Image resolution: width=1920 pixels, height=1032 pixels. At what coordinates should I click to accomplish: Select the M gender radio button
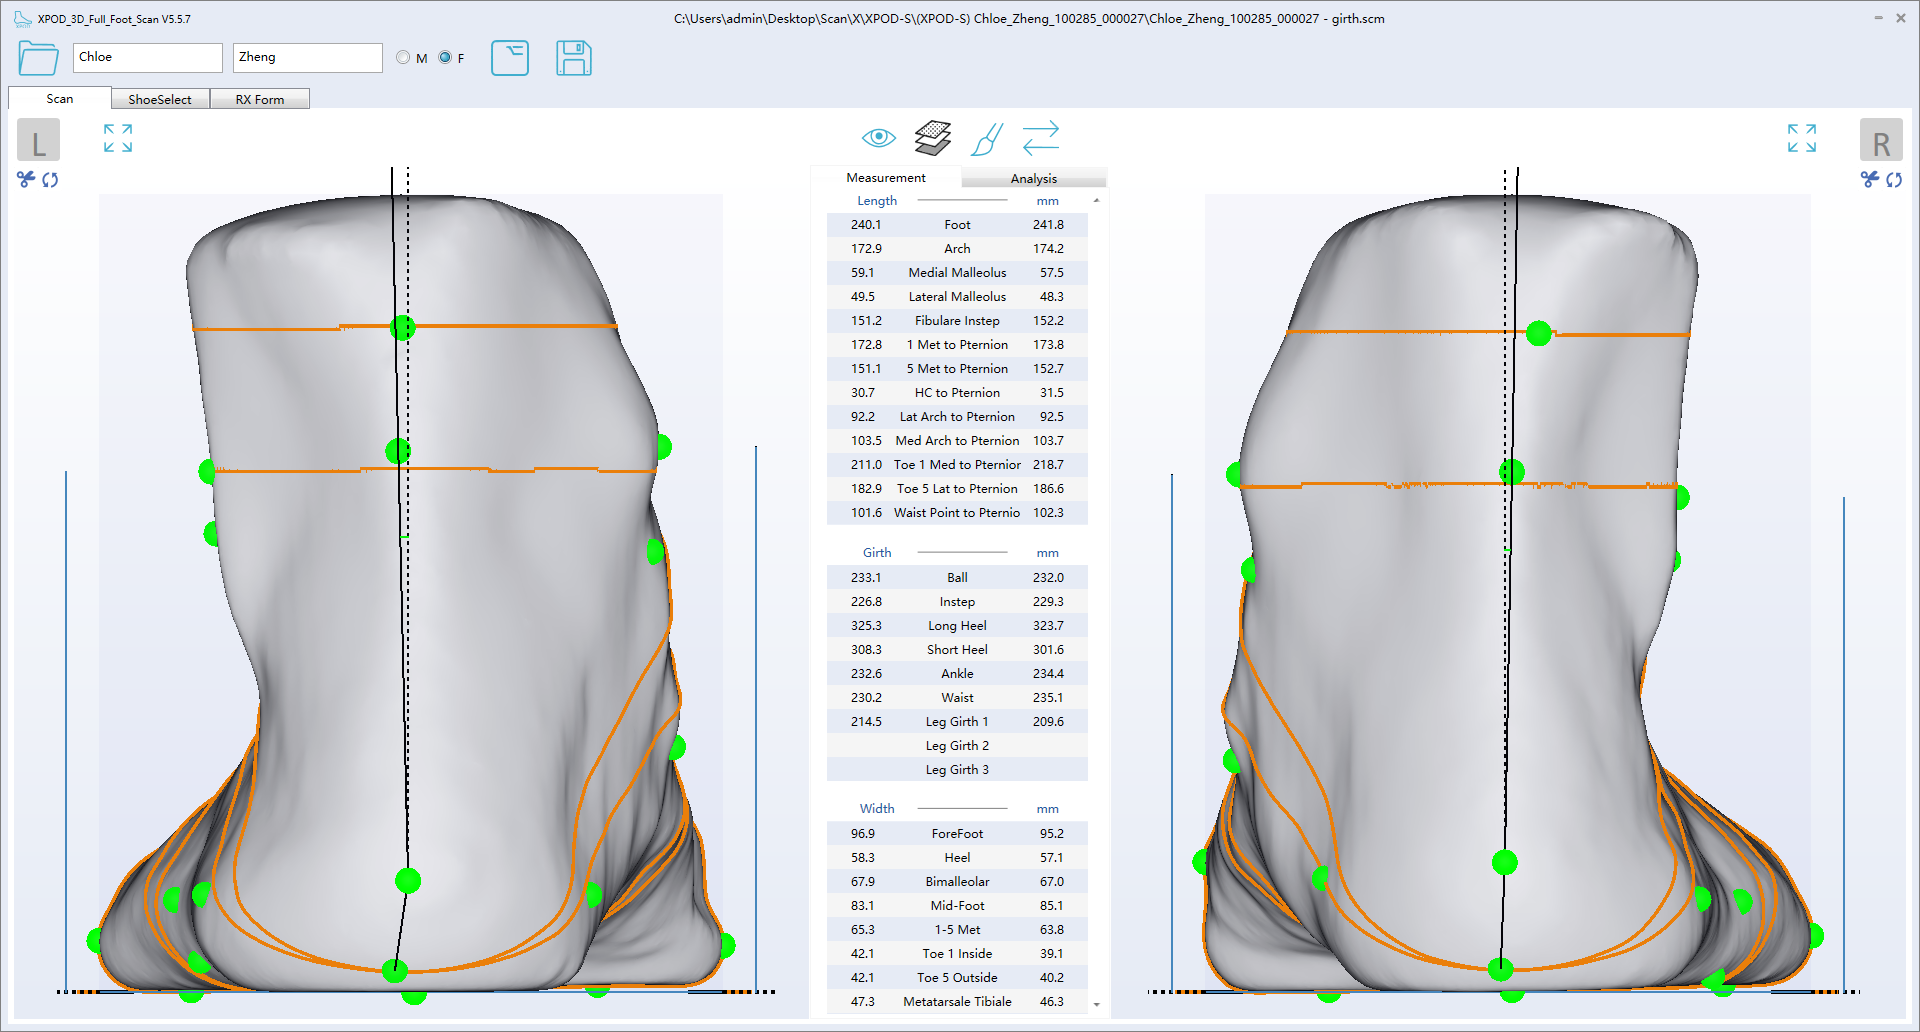(x=403, y=58)
